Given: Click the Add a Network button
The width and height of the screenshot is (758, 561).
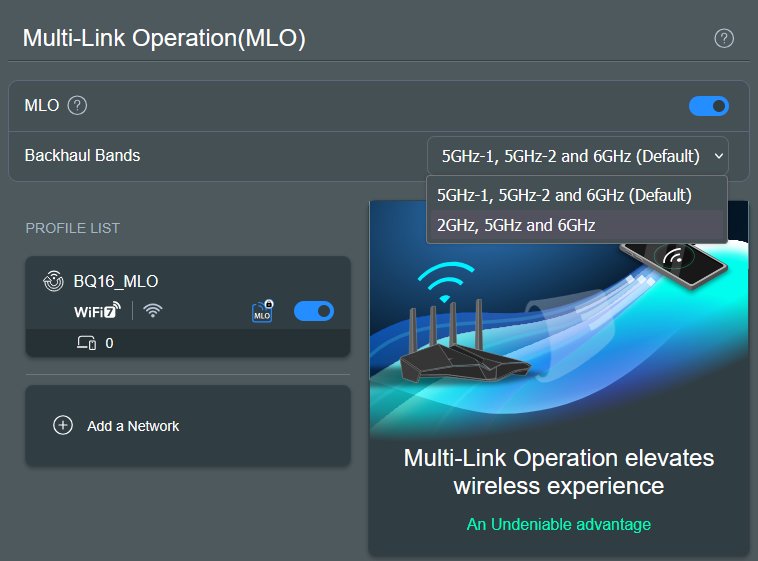Looking at the screenshot, I should tap(133, 426).
